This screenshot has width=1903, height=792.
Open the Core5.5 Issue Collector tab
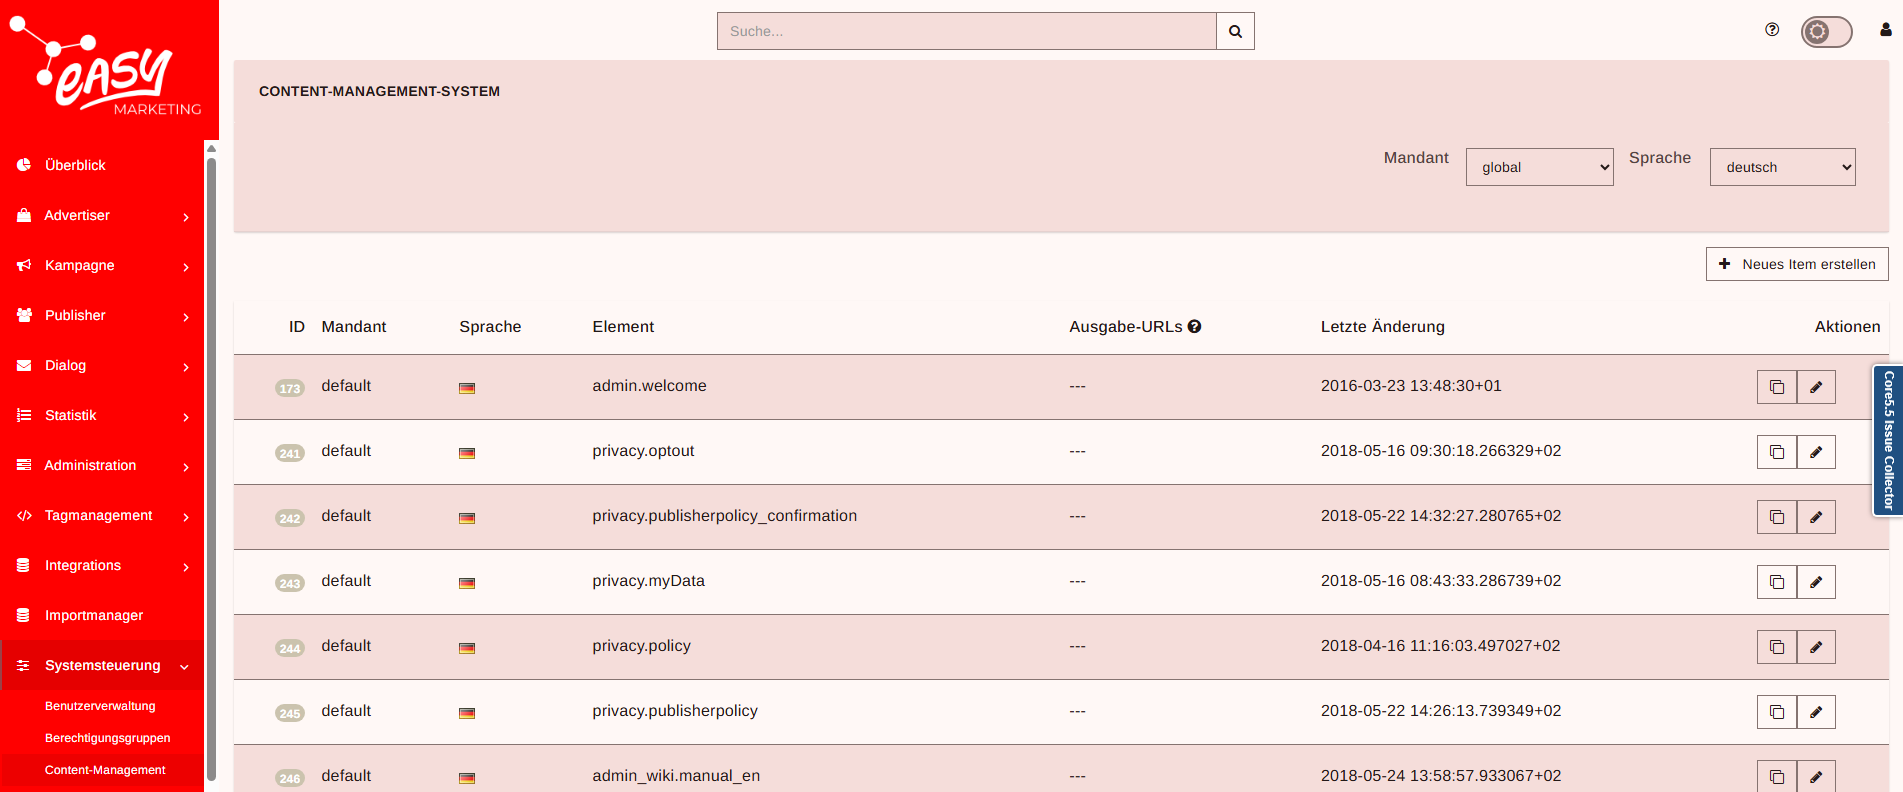1887,440
